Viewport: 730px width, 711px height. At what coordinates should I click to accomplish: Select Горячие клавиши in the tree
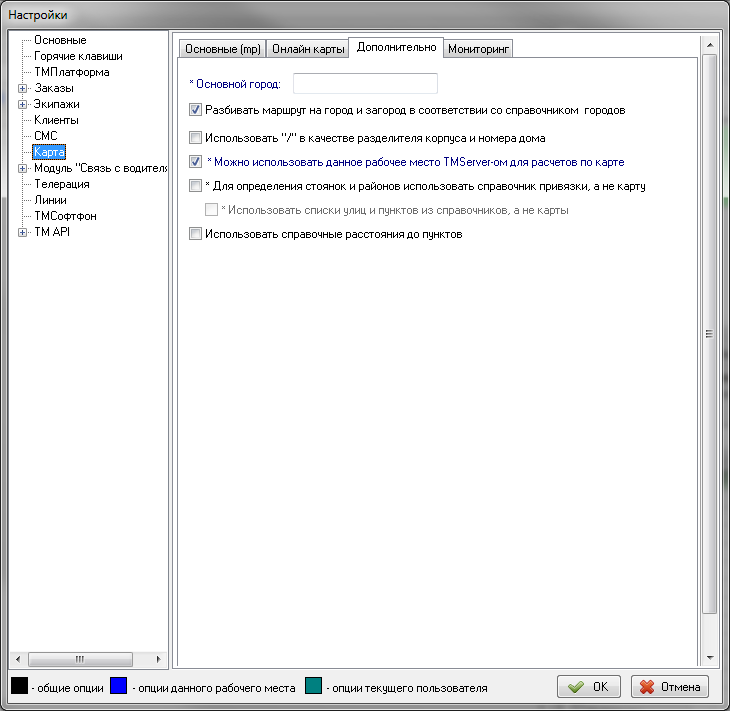click(x=78, y=56)
